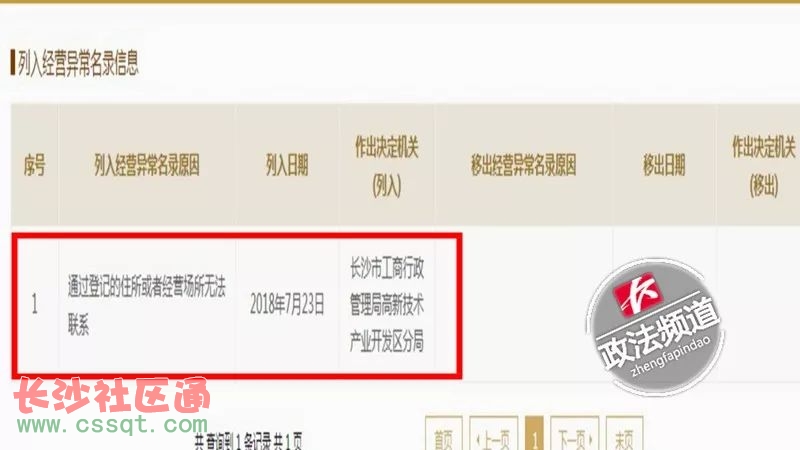Click the 列入经营异常名录信息 section heading
The width and height of the screenshot is (800, 450).
point(78,63)
